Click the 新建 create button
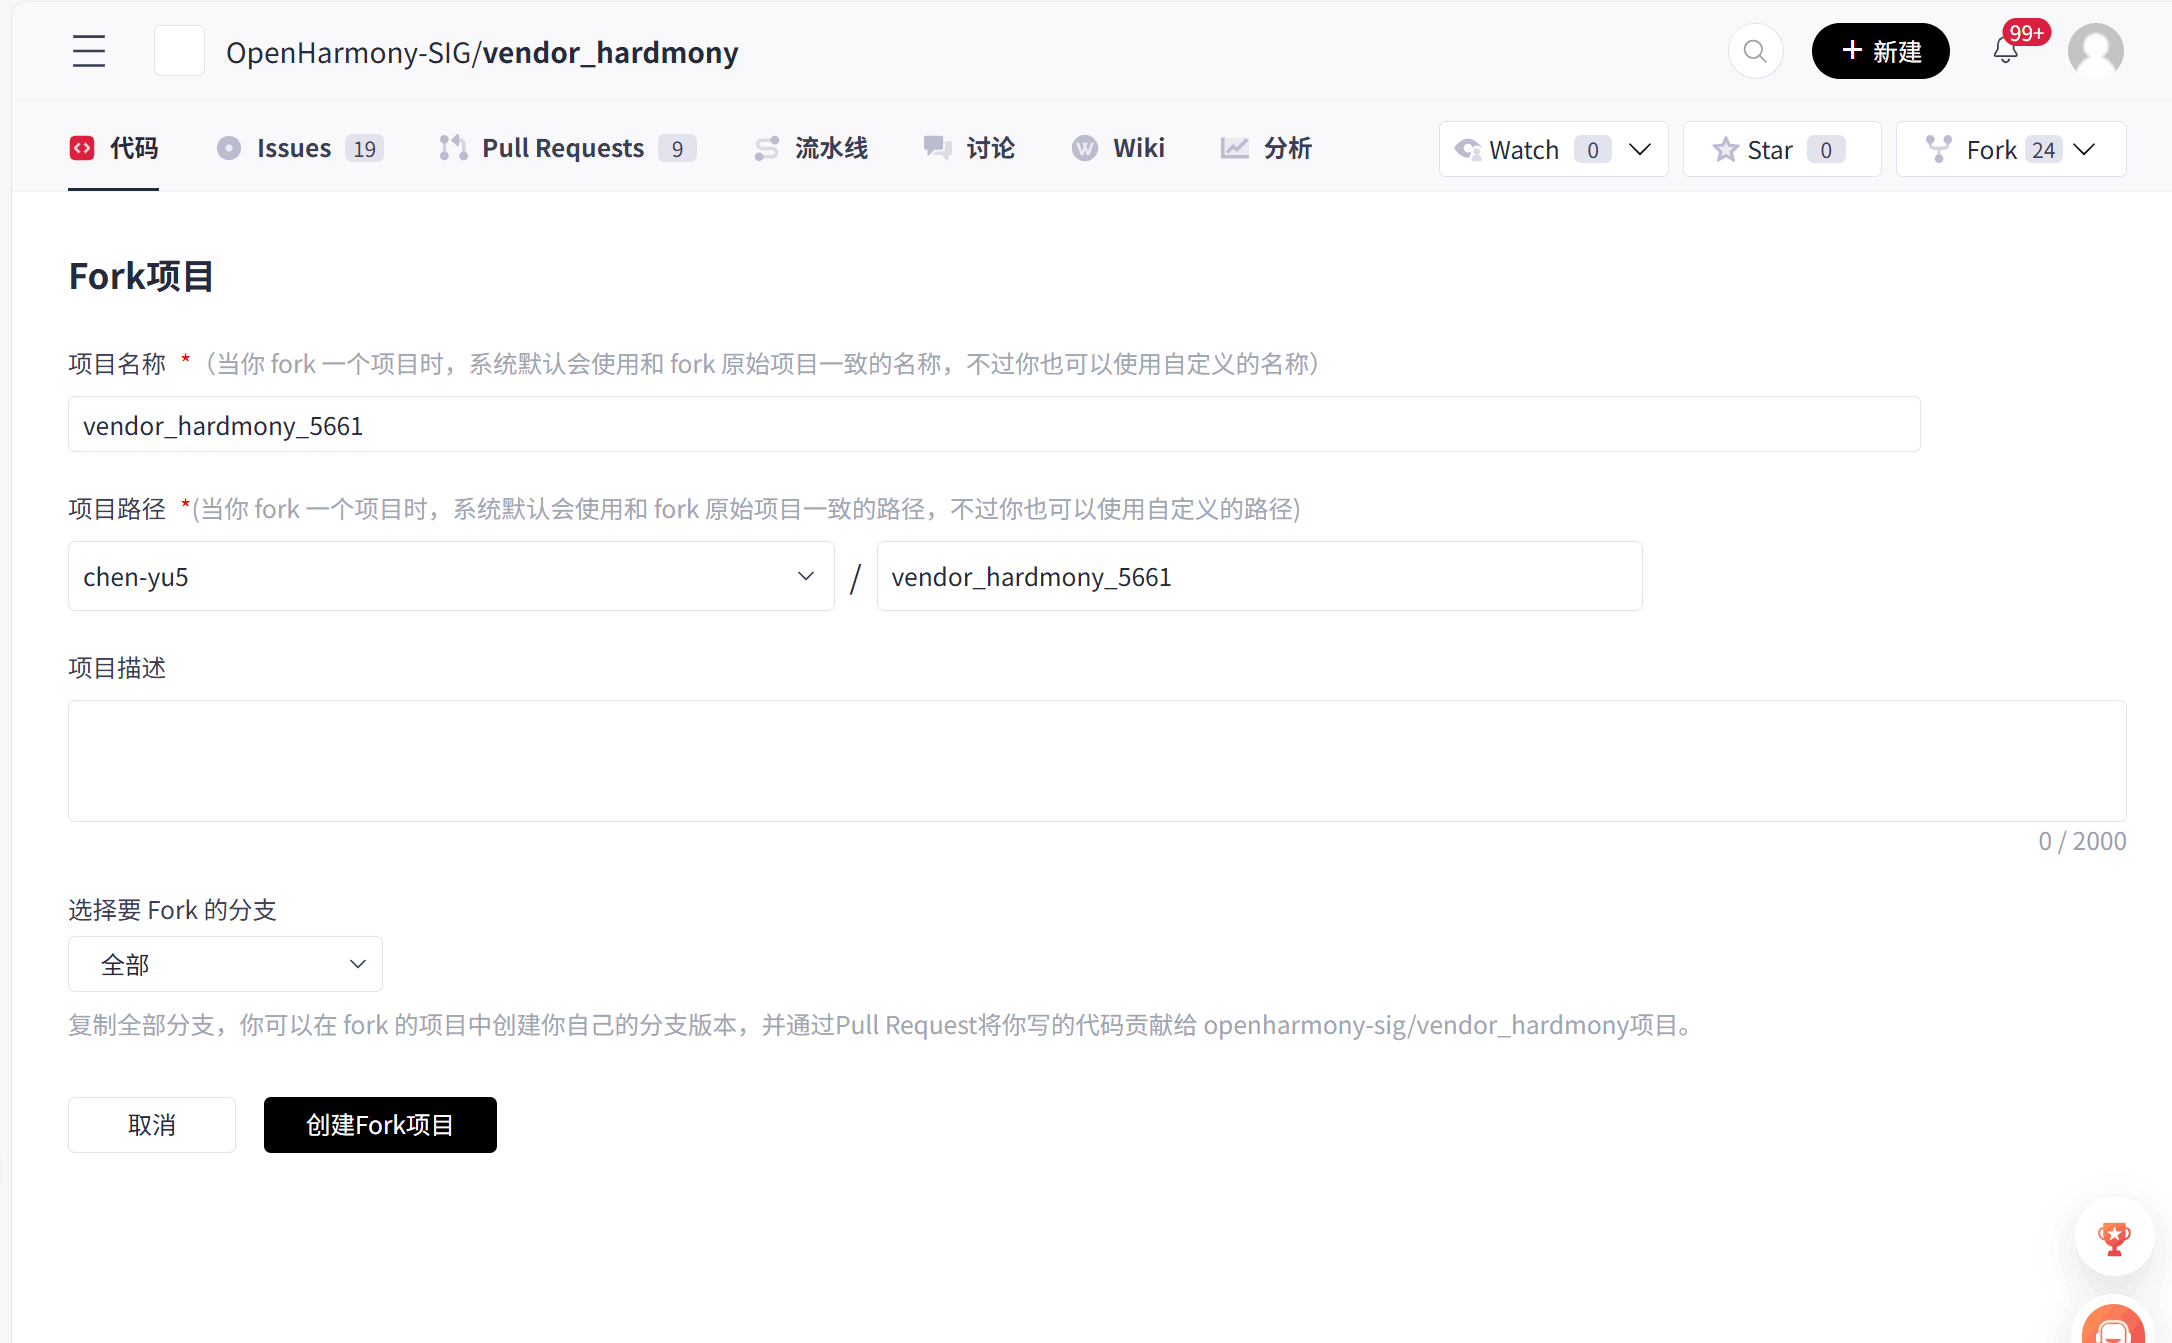 click(1880, 51)
